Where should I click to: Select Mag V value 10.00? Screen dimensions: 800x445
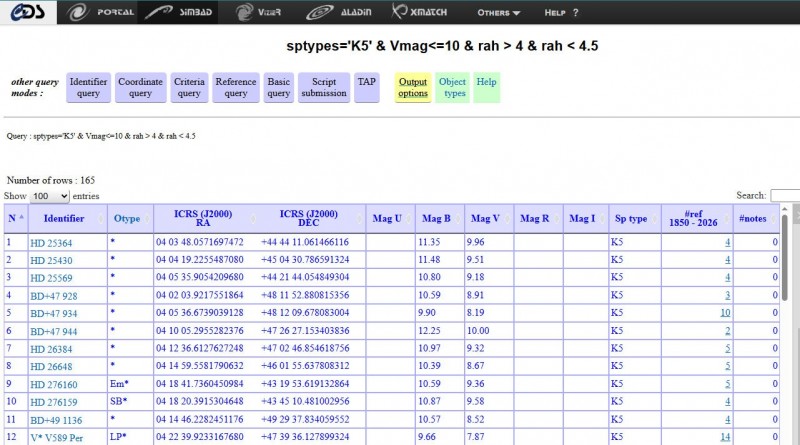coord(478,331)
